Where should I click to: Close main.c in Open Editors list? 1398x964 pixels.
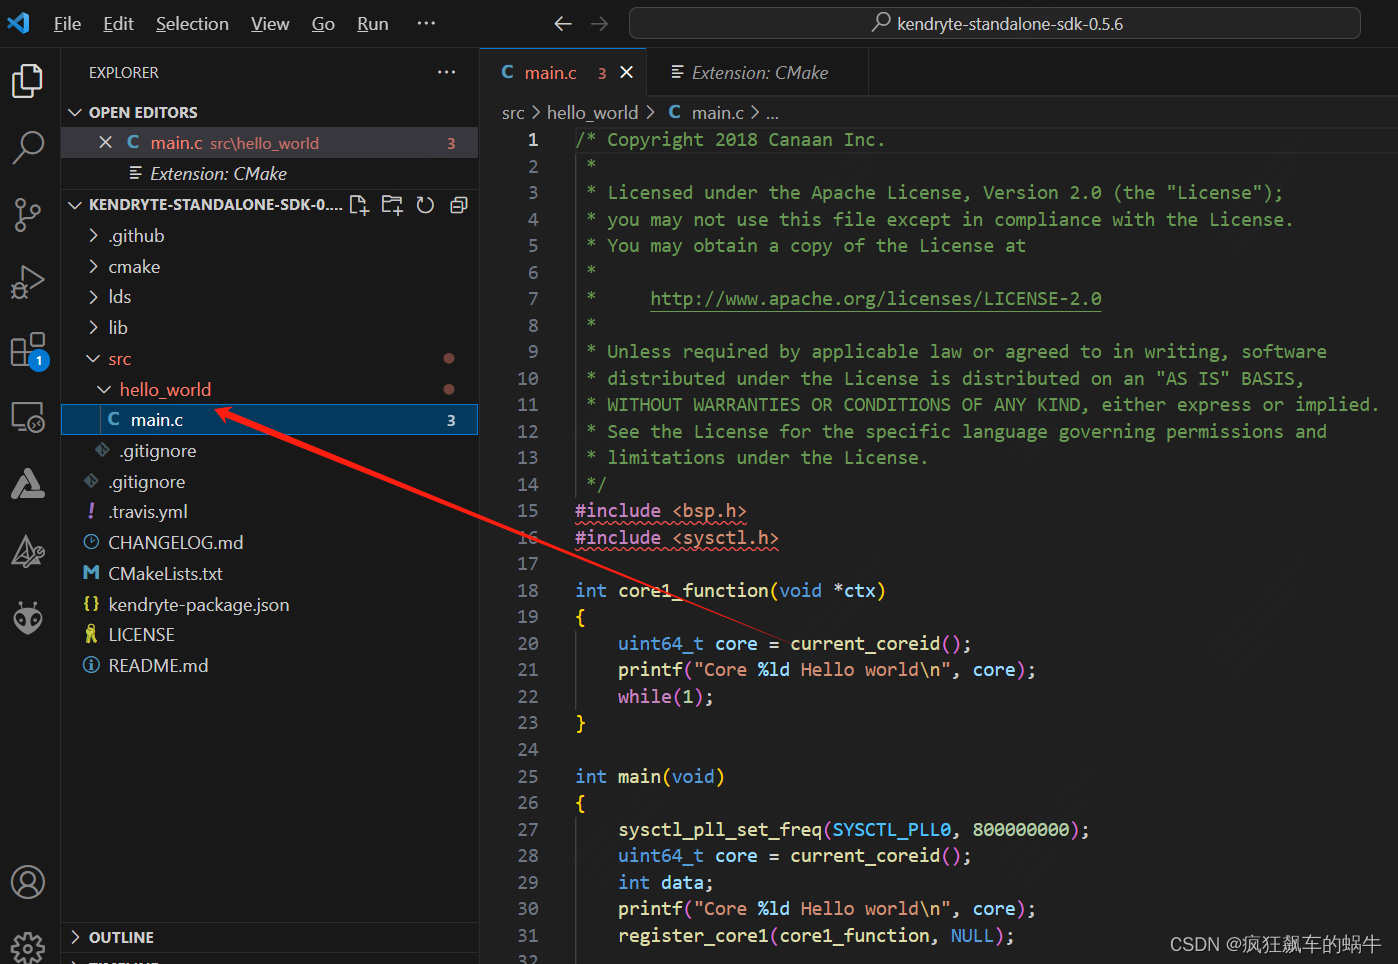click(105, 143)
